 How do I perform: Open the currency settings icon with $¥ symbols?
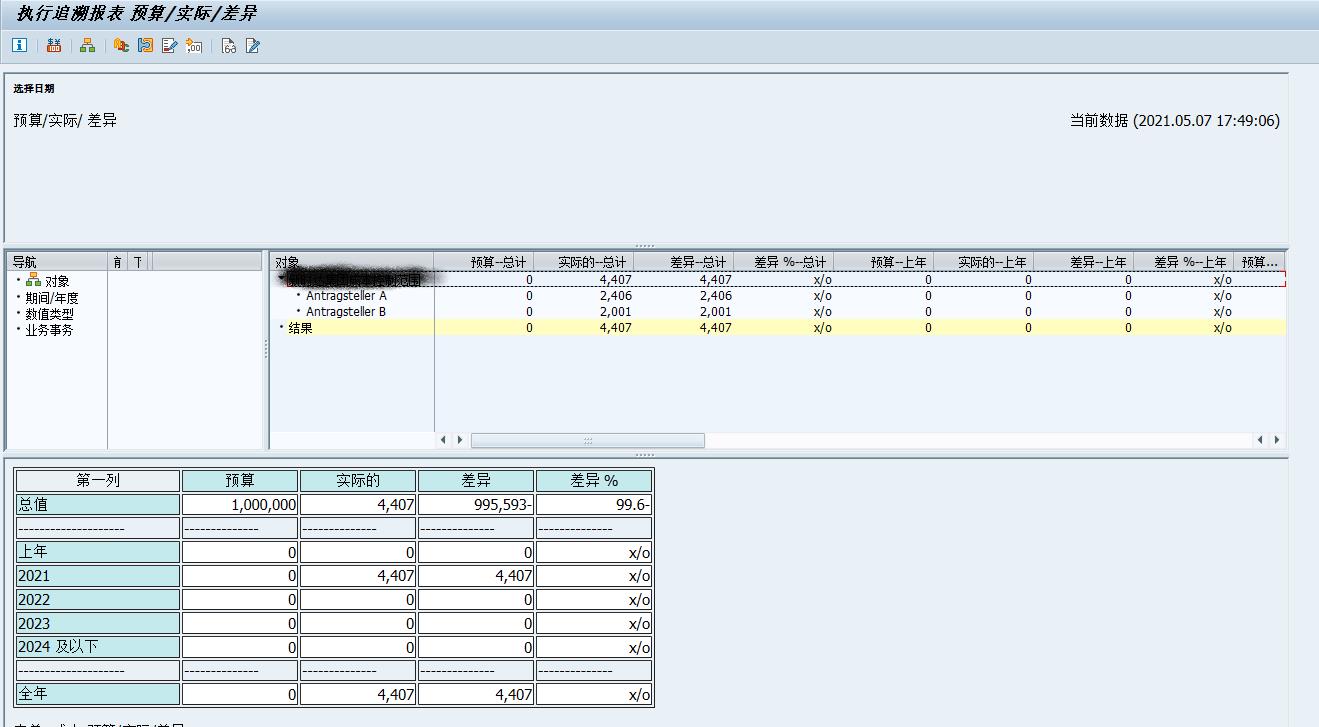[x=54, y=45]
